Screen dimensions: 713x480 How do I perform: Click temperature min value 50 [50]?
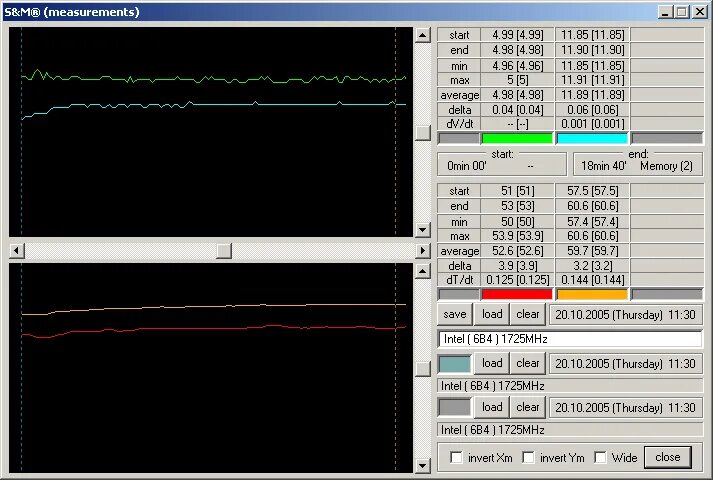point(517,222)
